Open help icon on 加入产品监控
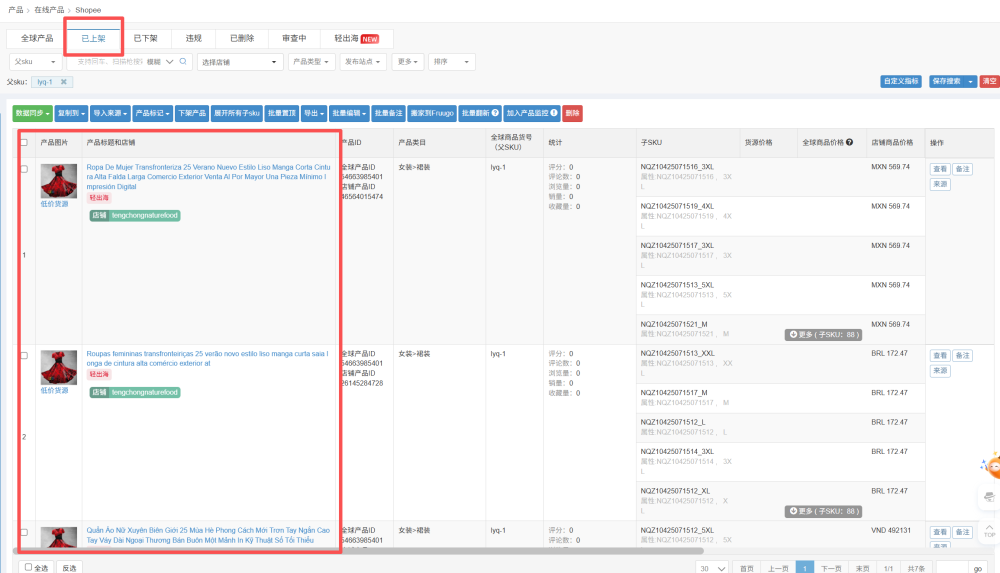 [x=554, y=113]
